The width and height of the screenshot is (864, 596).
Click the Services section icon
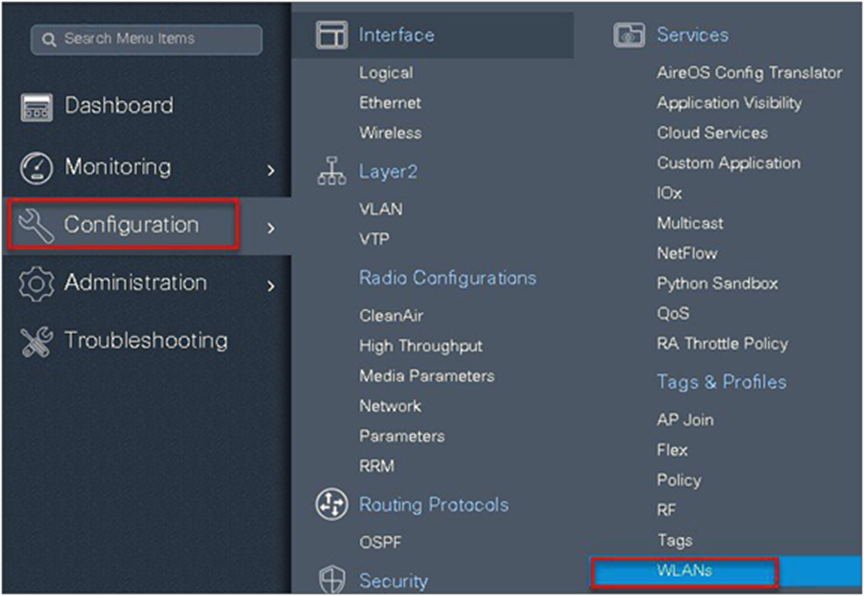point(628,35)
